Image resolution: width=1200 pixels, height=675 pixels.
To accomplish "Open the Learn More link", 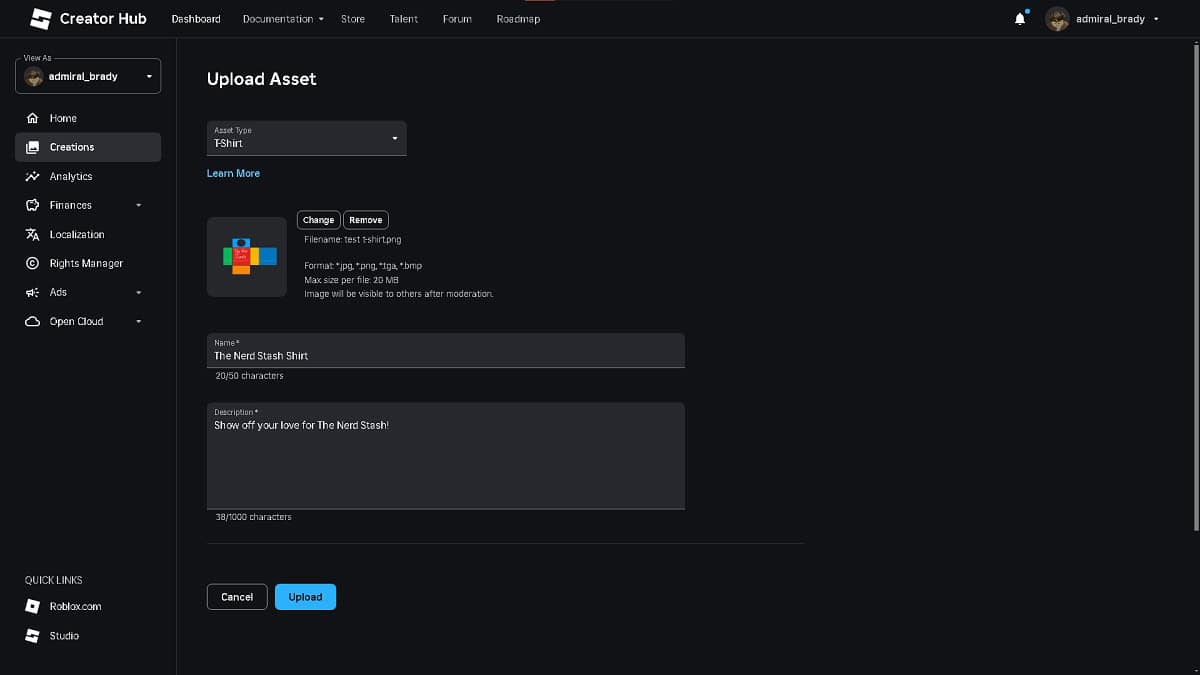I will tap(233, 173).
